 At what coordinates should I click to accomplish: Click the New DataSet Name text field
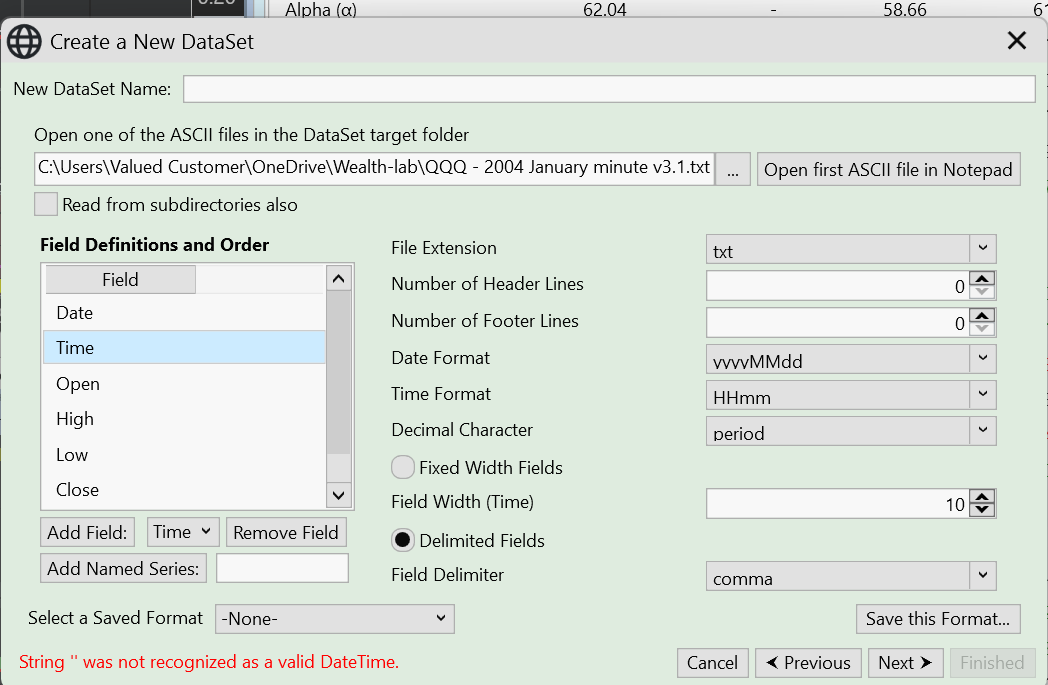[x=608, y=89]
